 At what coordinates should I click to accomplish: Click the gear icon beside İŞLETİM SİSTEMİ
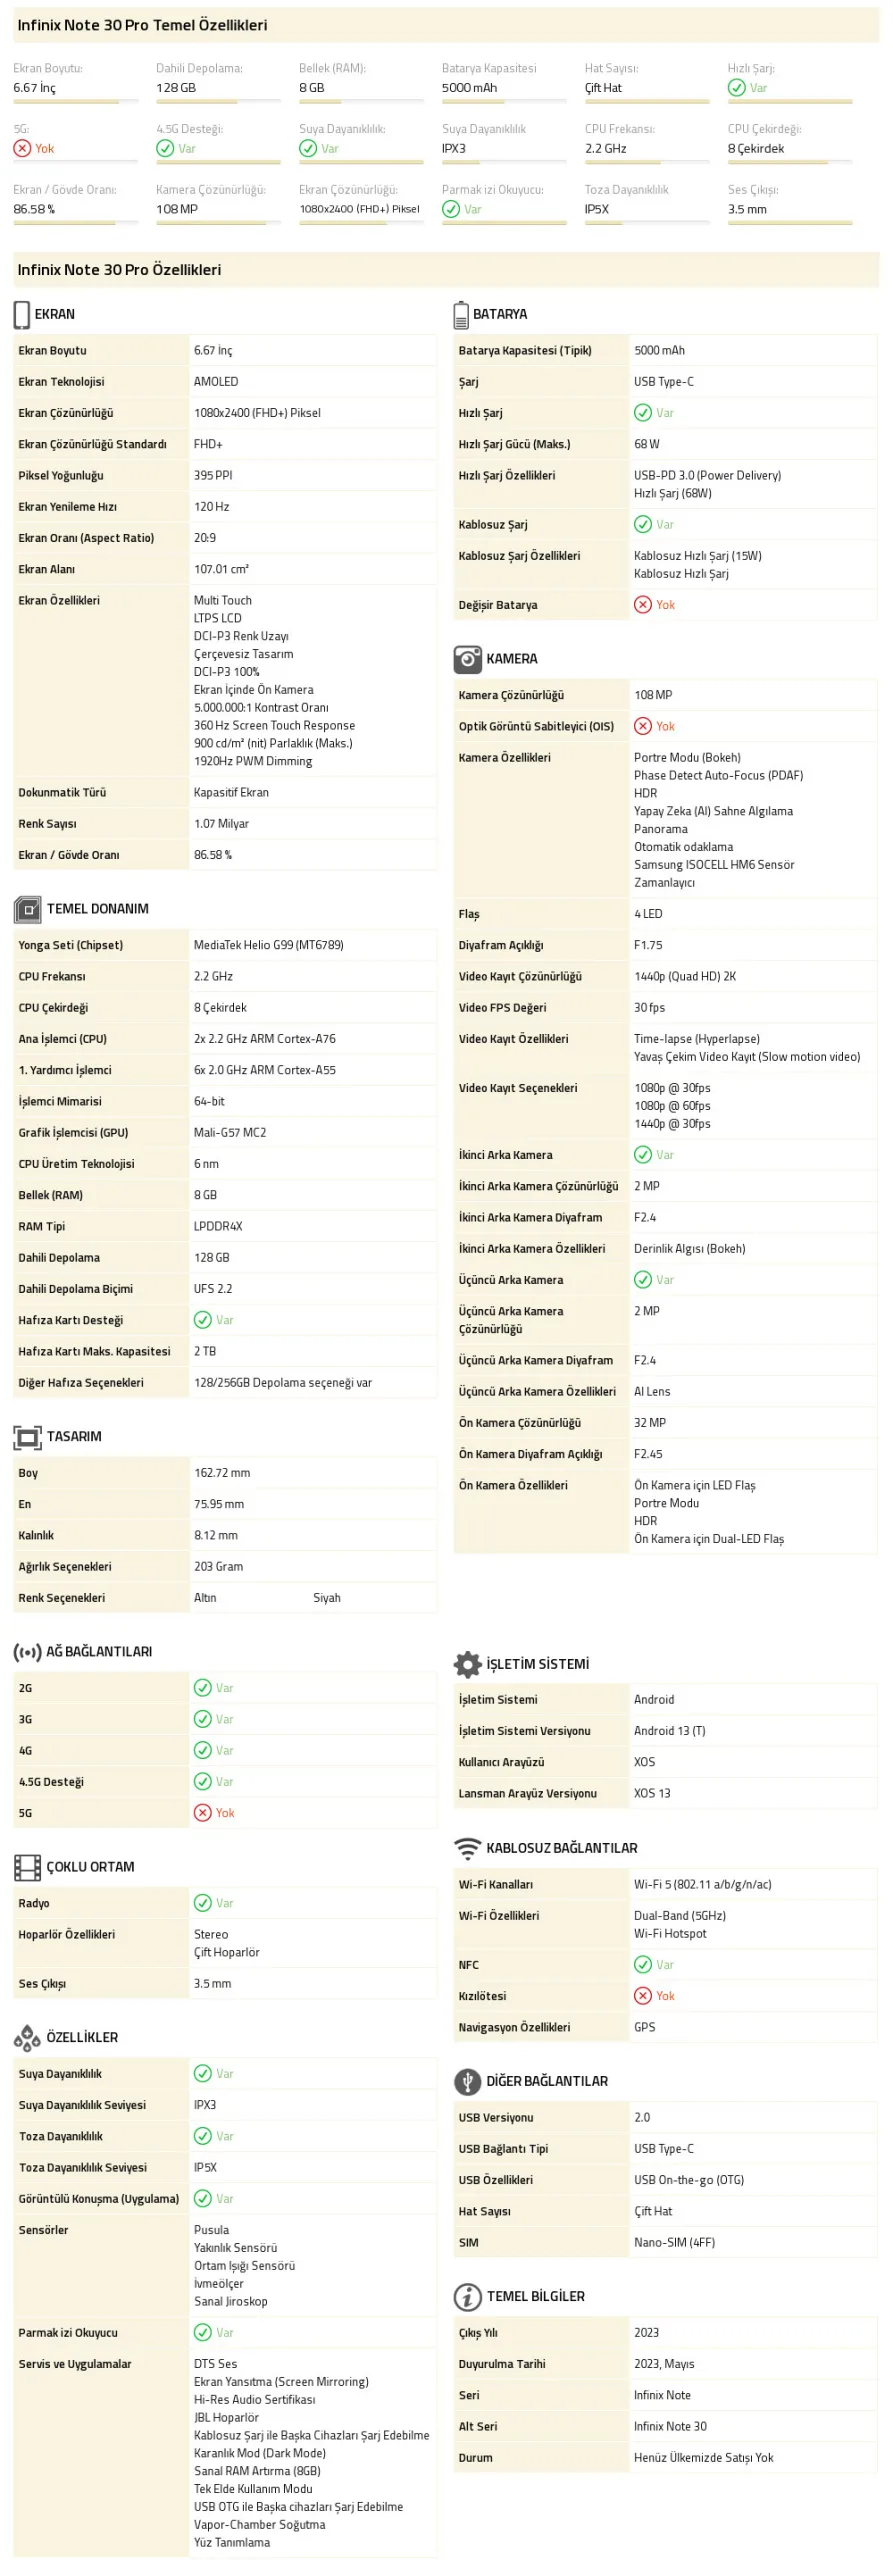[467, 1664]
